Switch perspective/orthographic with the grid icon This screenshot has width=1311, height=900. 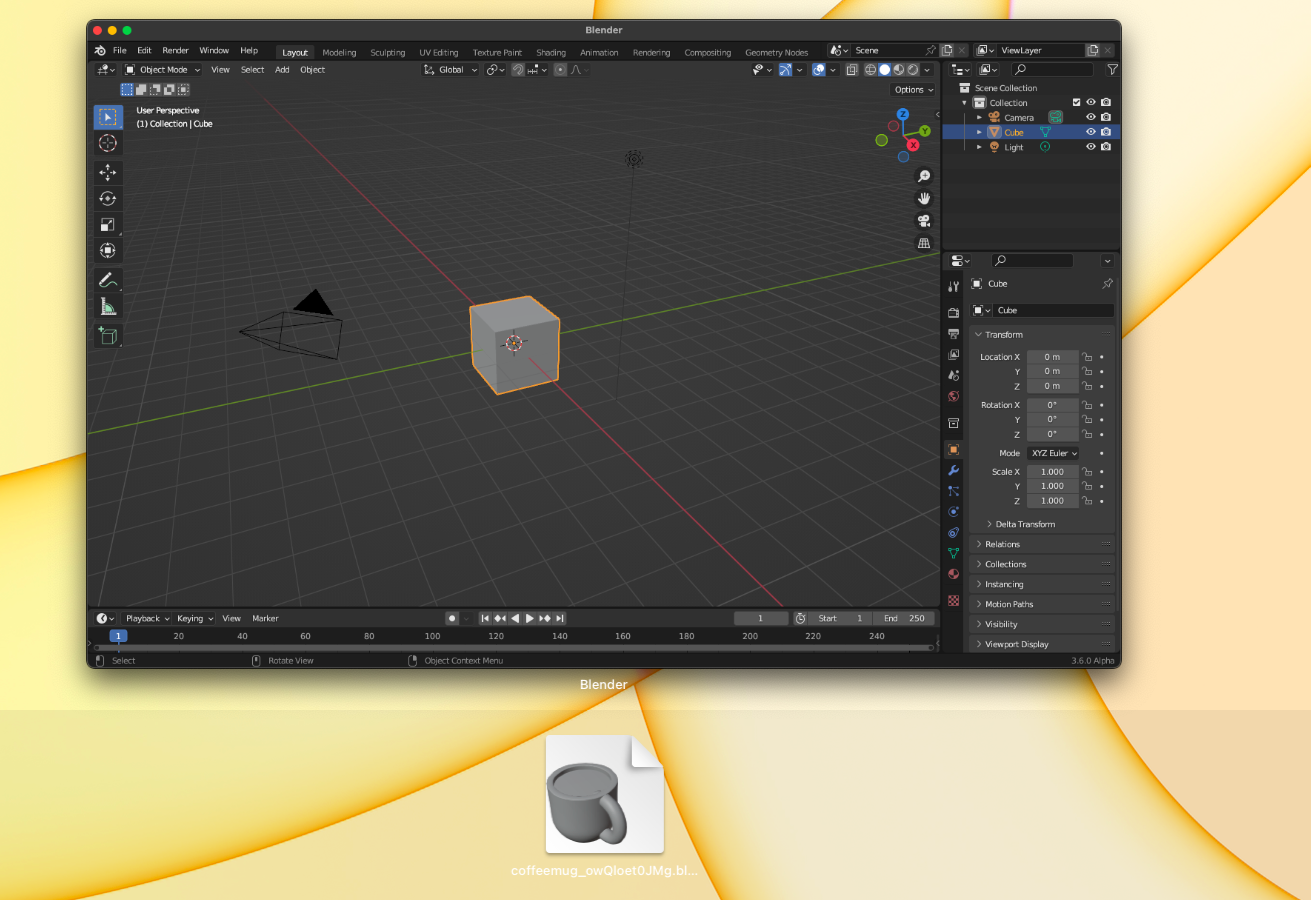pyautogui.click(x=924, y=243)
